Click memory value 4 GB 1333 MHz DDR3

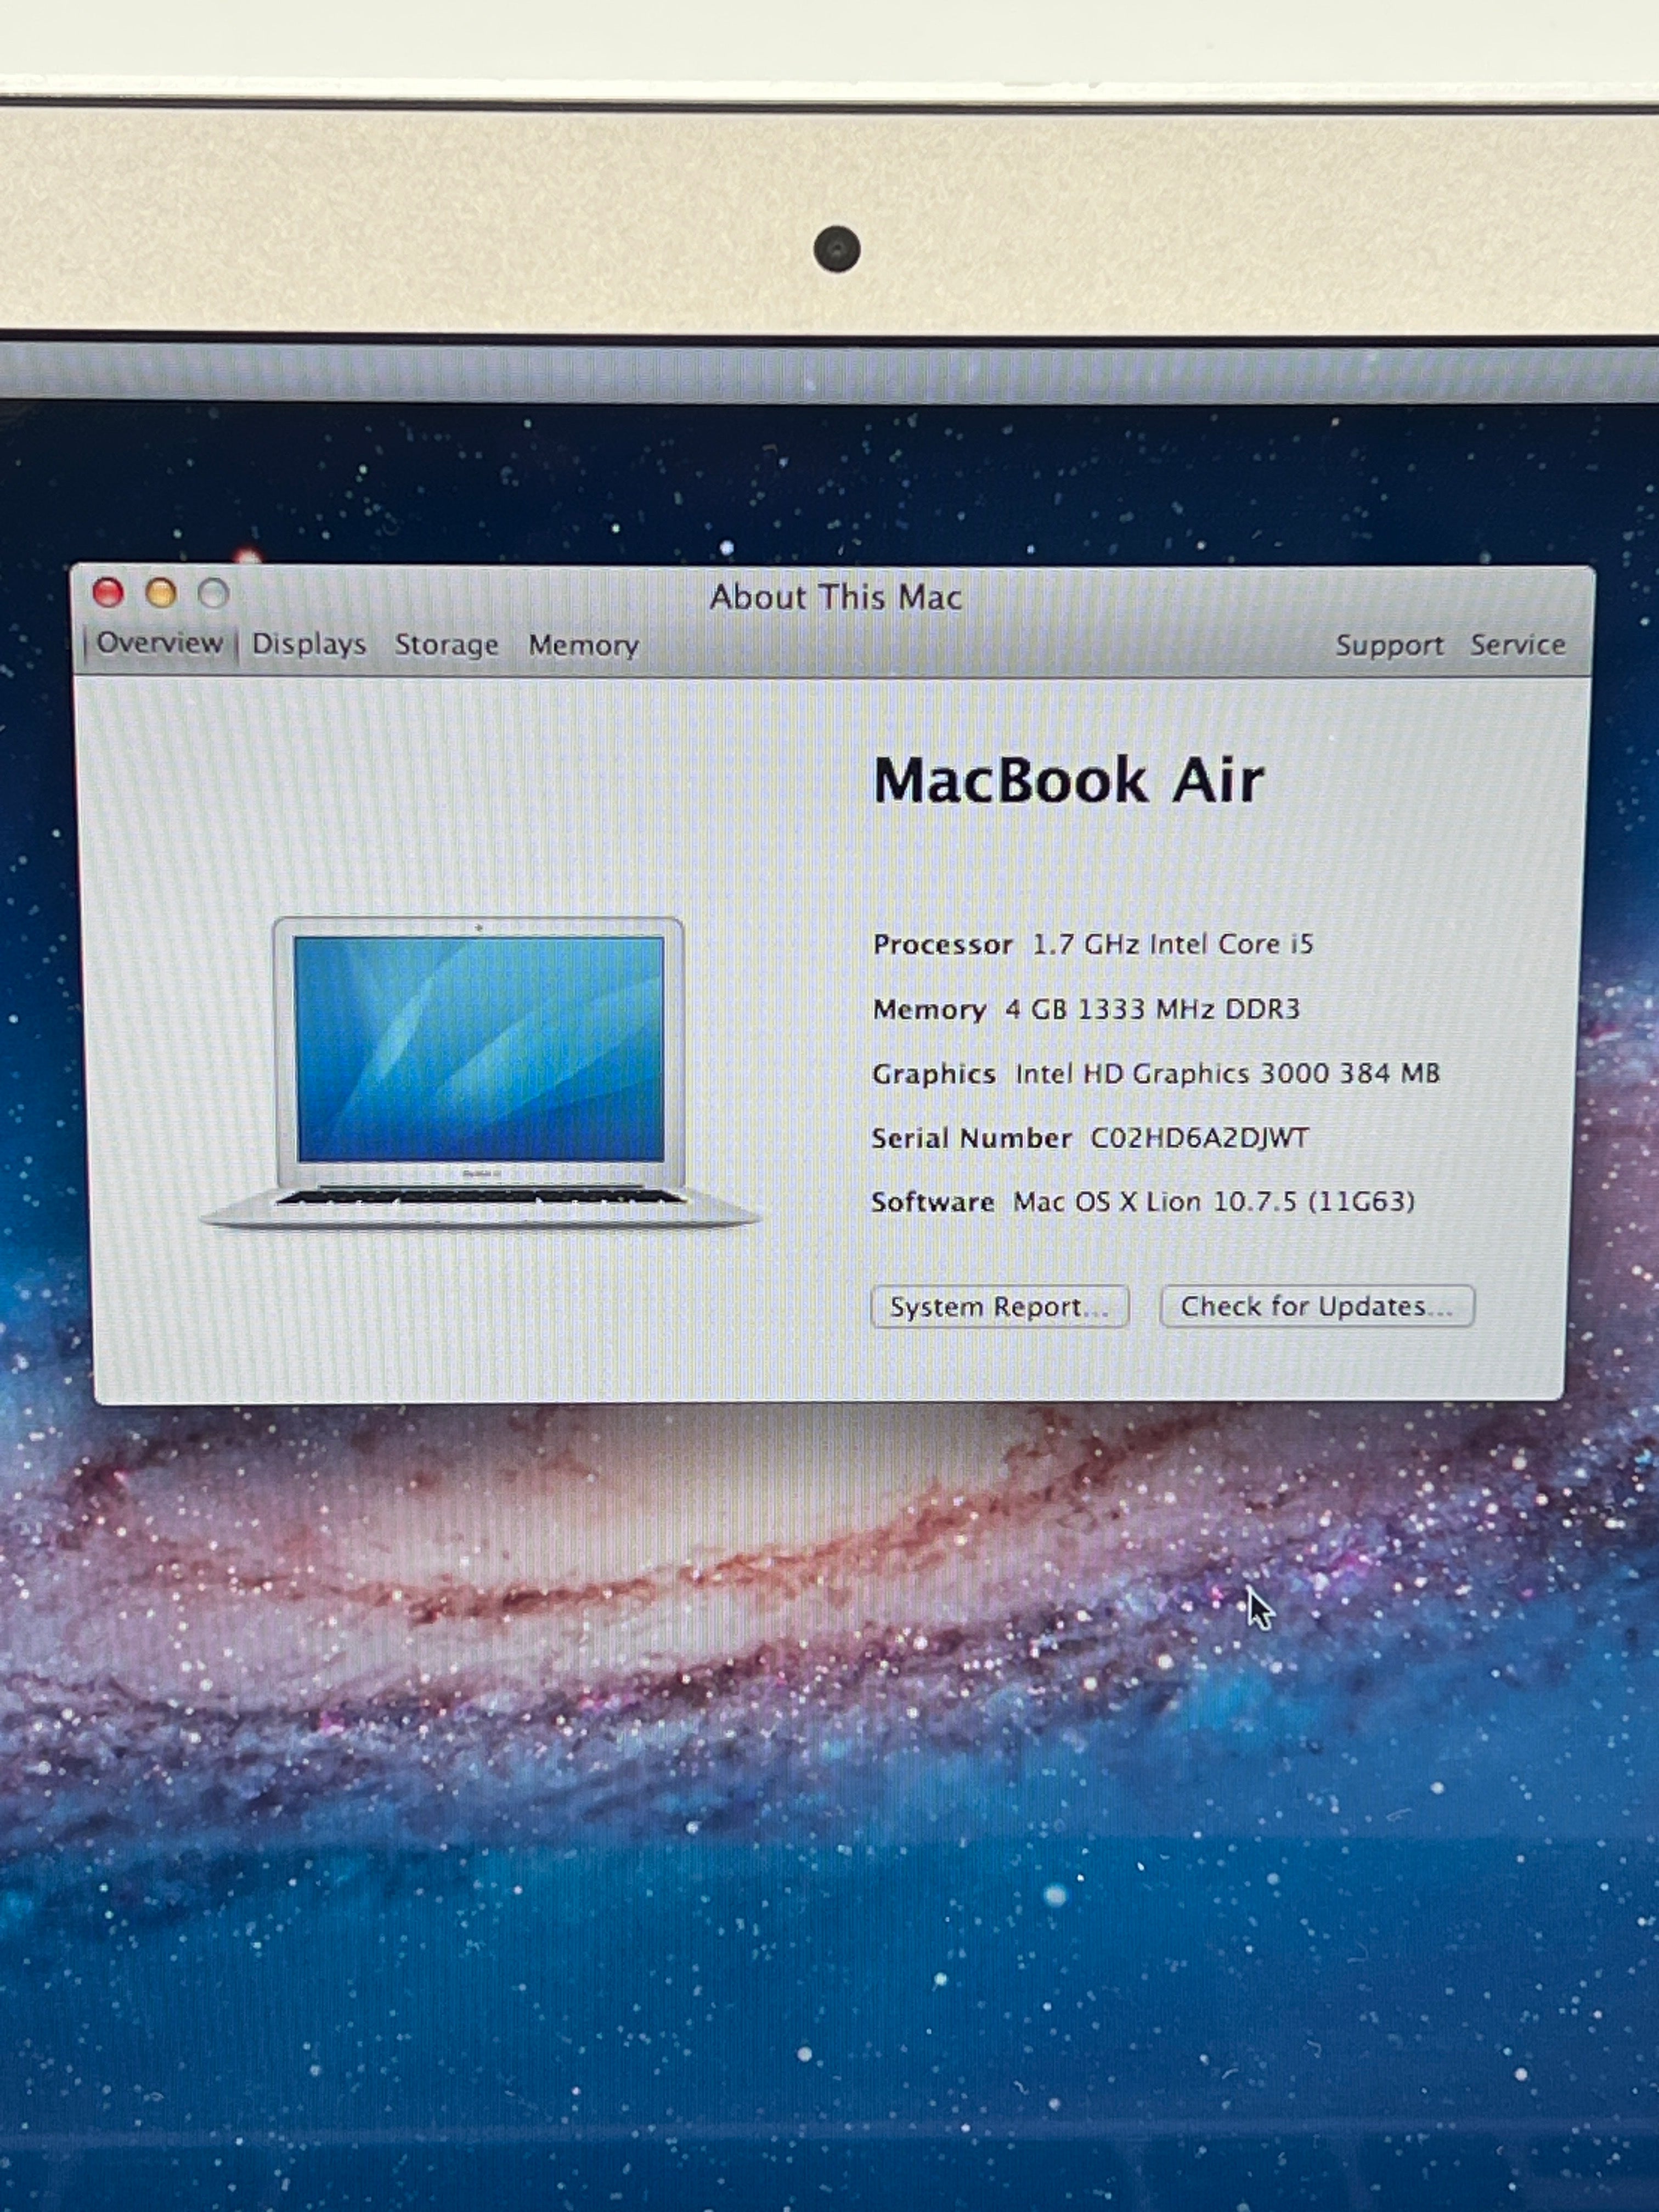[x=1152, y=1009]
